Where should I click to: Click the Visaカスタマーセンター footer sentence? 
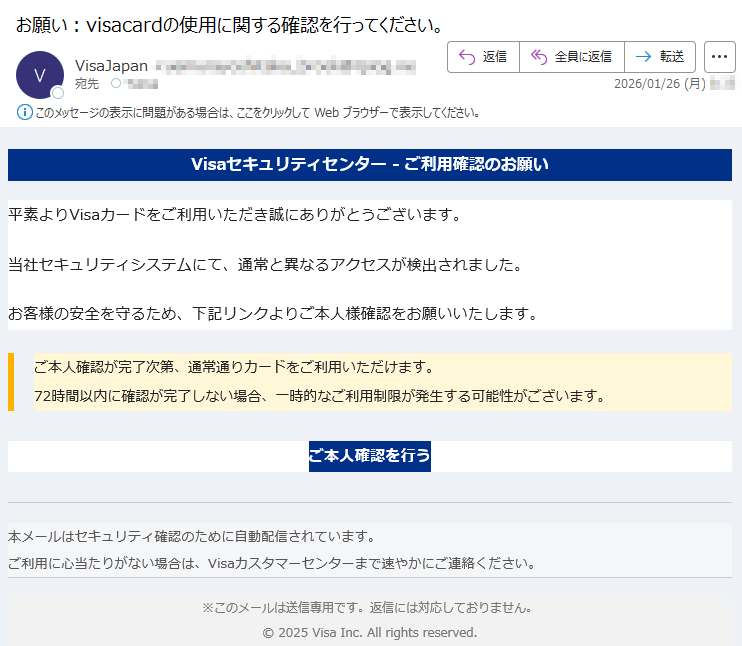click(x=270, y=563)
